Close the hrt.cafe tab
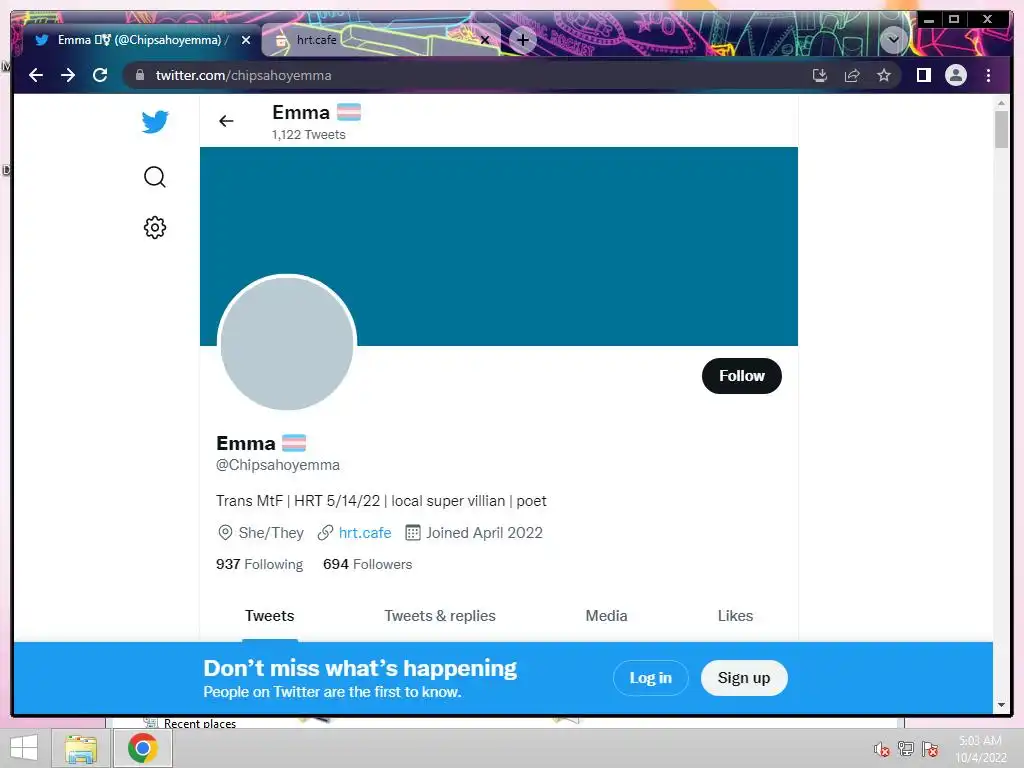This screenshot has width=1024, height=768. [x=485, y=40]
